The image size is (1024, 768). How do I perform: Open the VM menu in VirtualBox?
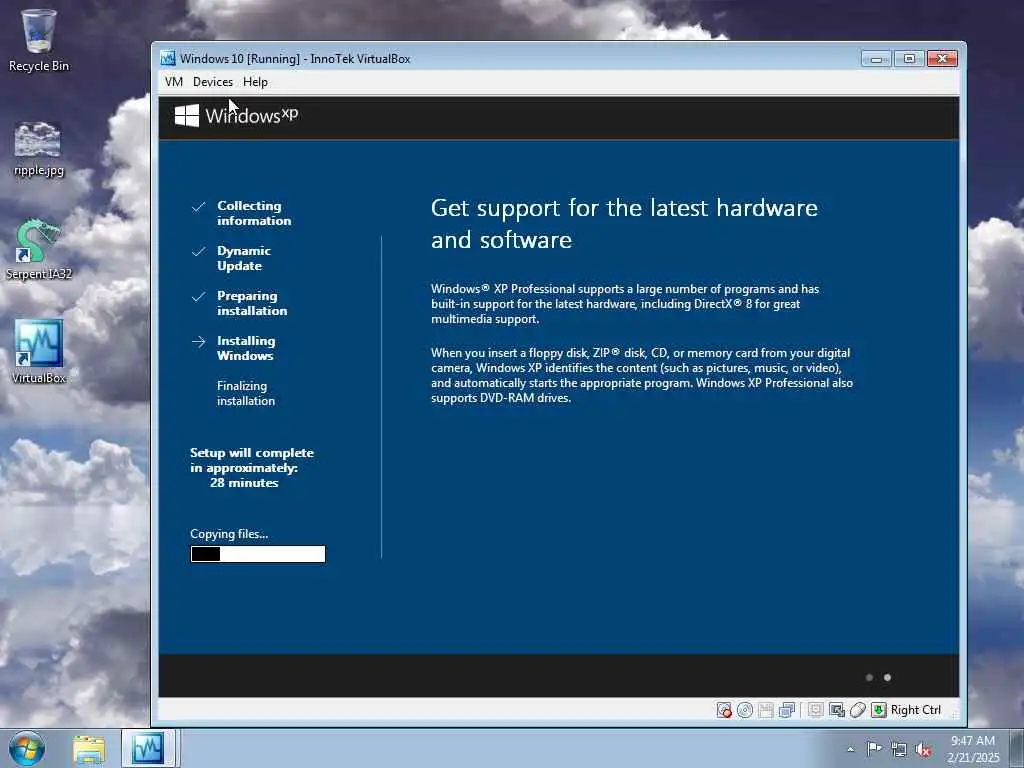point(174,82)
